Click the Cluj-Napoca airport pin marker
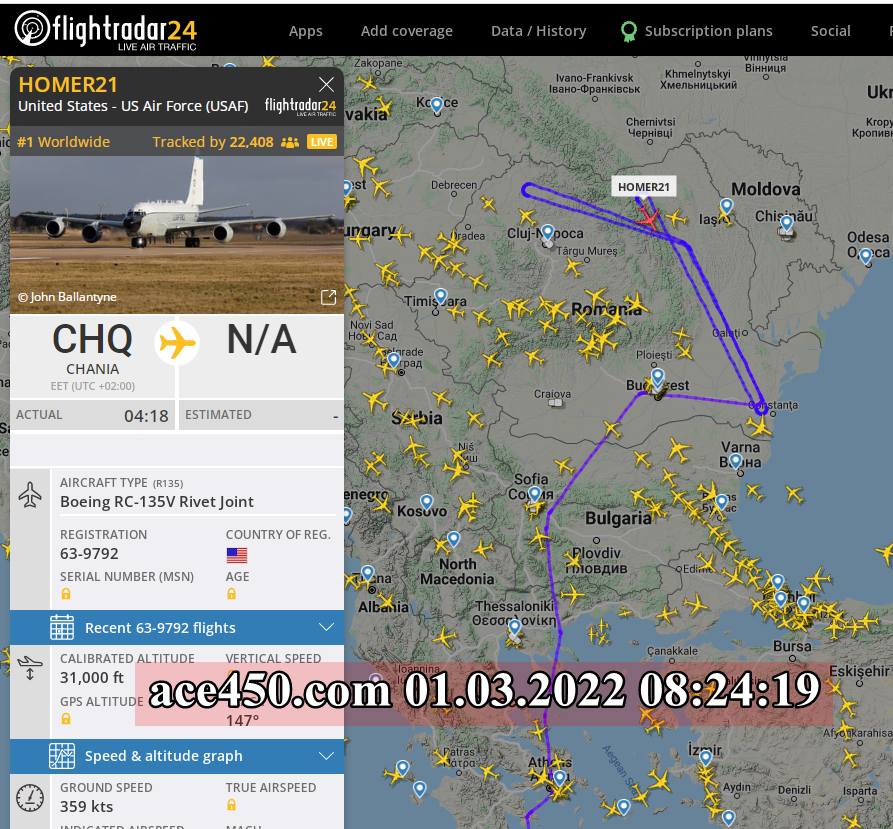This screenshot has width=893, height=829. (547, 232)
